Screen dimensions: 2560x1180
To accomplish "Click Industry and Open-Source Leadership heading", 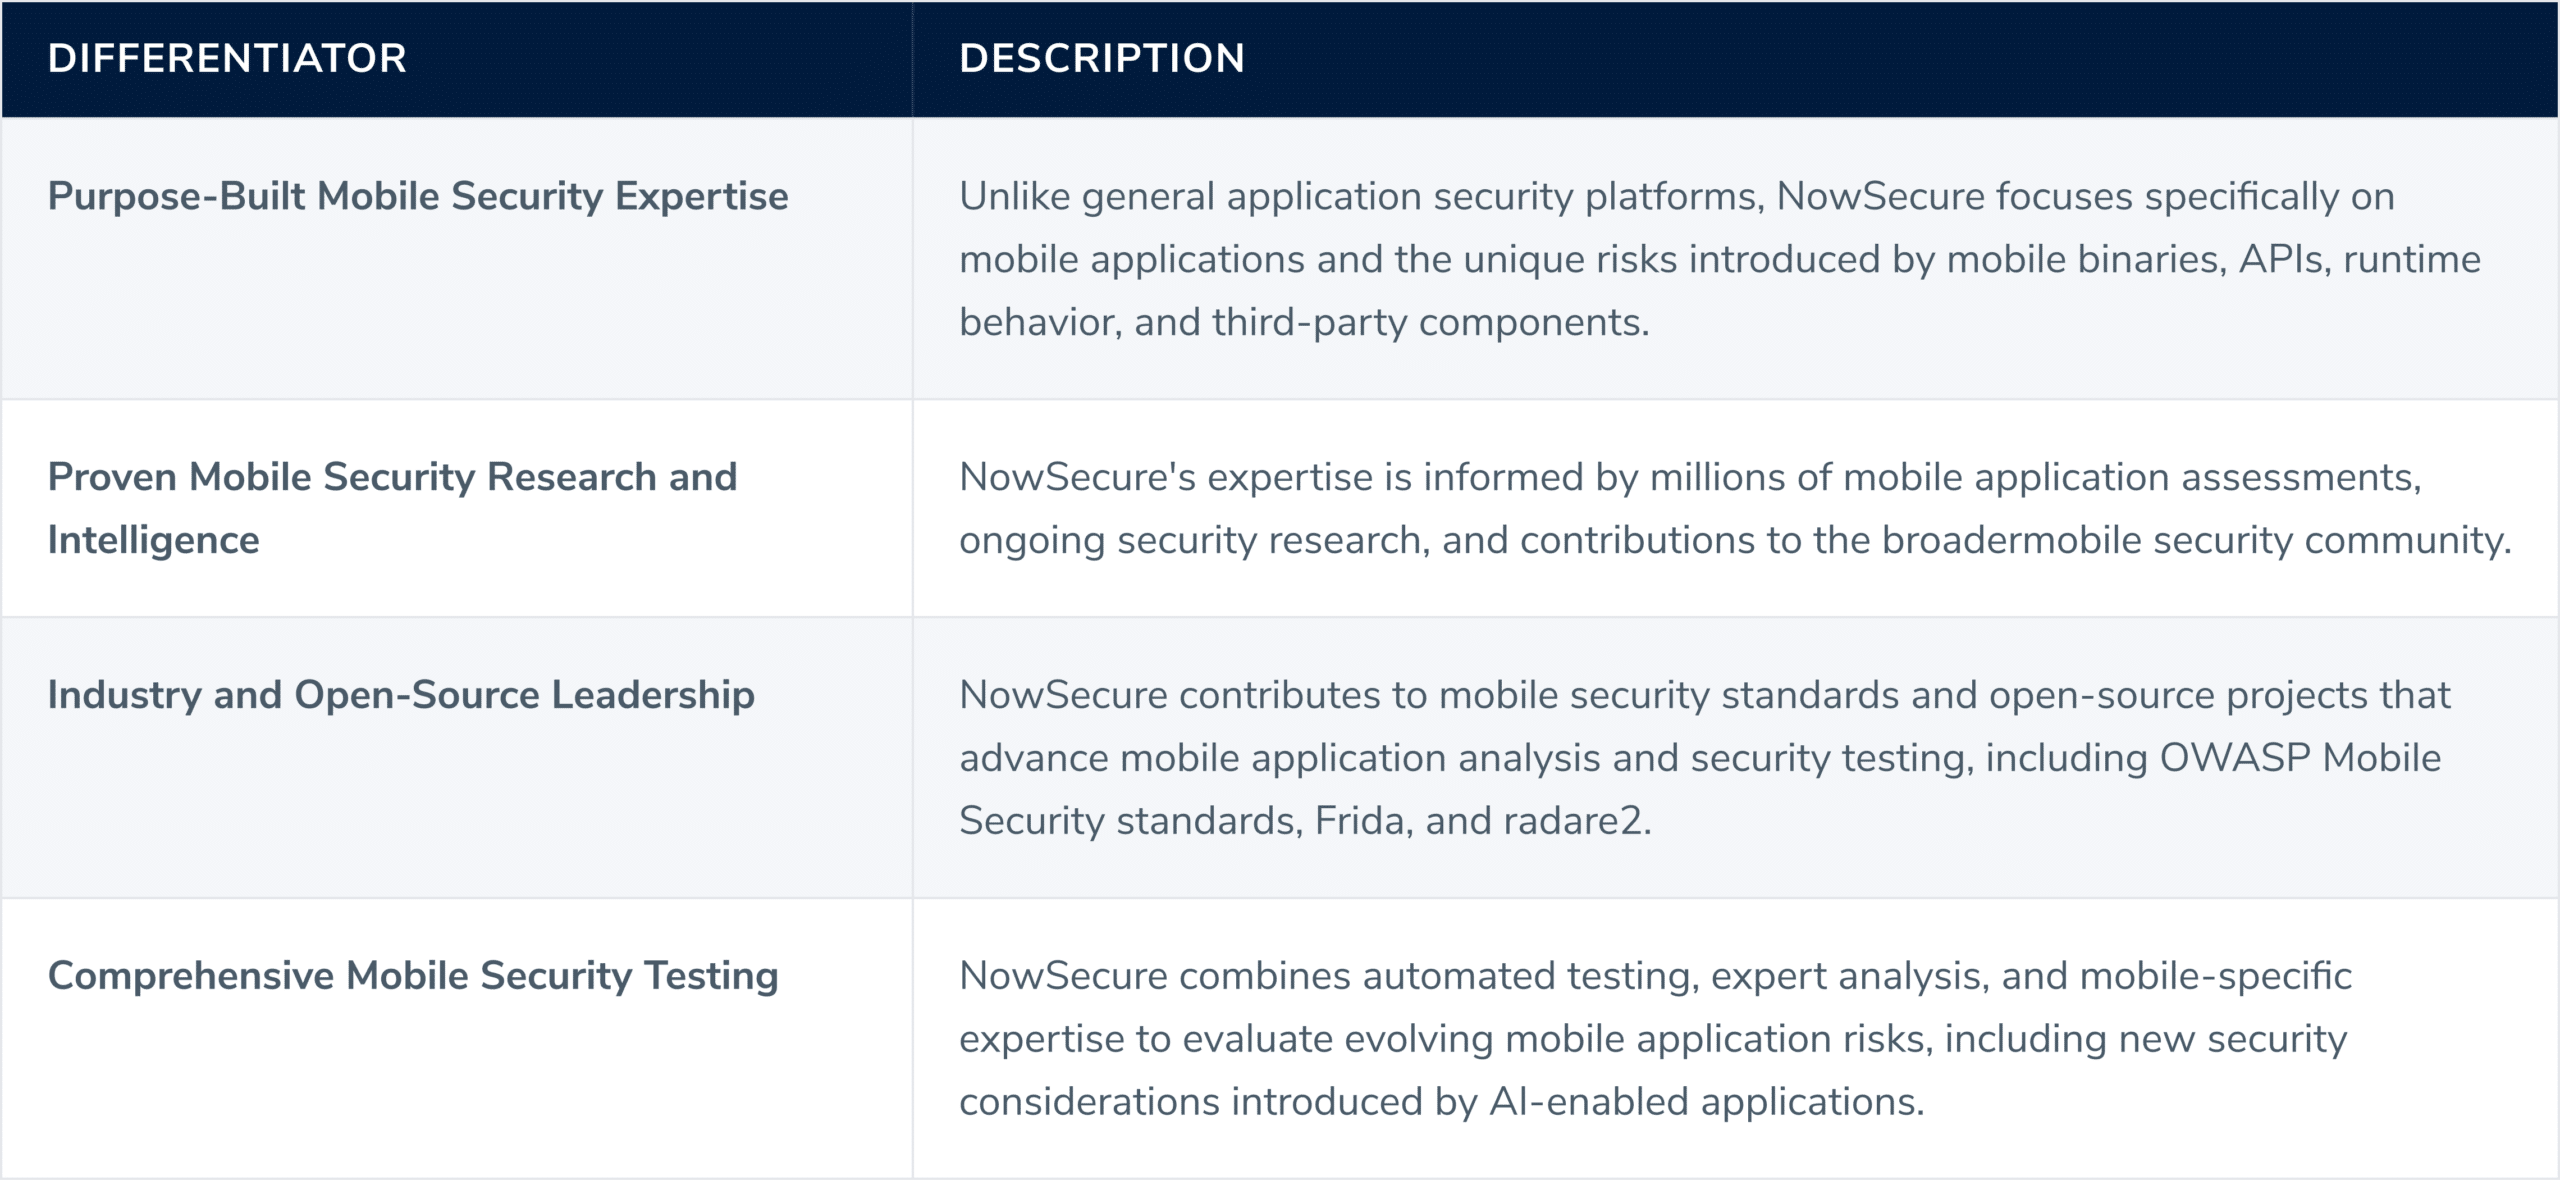I will (401, 695).
